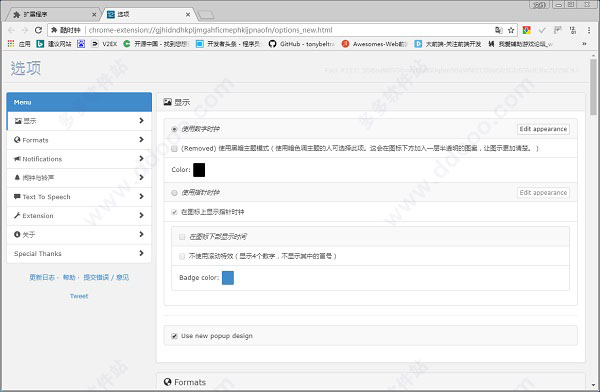Open the 更新日志 link
The image size is (600, 392).
pyautogui.click(x=42, y=277)
